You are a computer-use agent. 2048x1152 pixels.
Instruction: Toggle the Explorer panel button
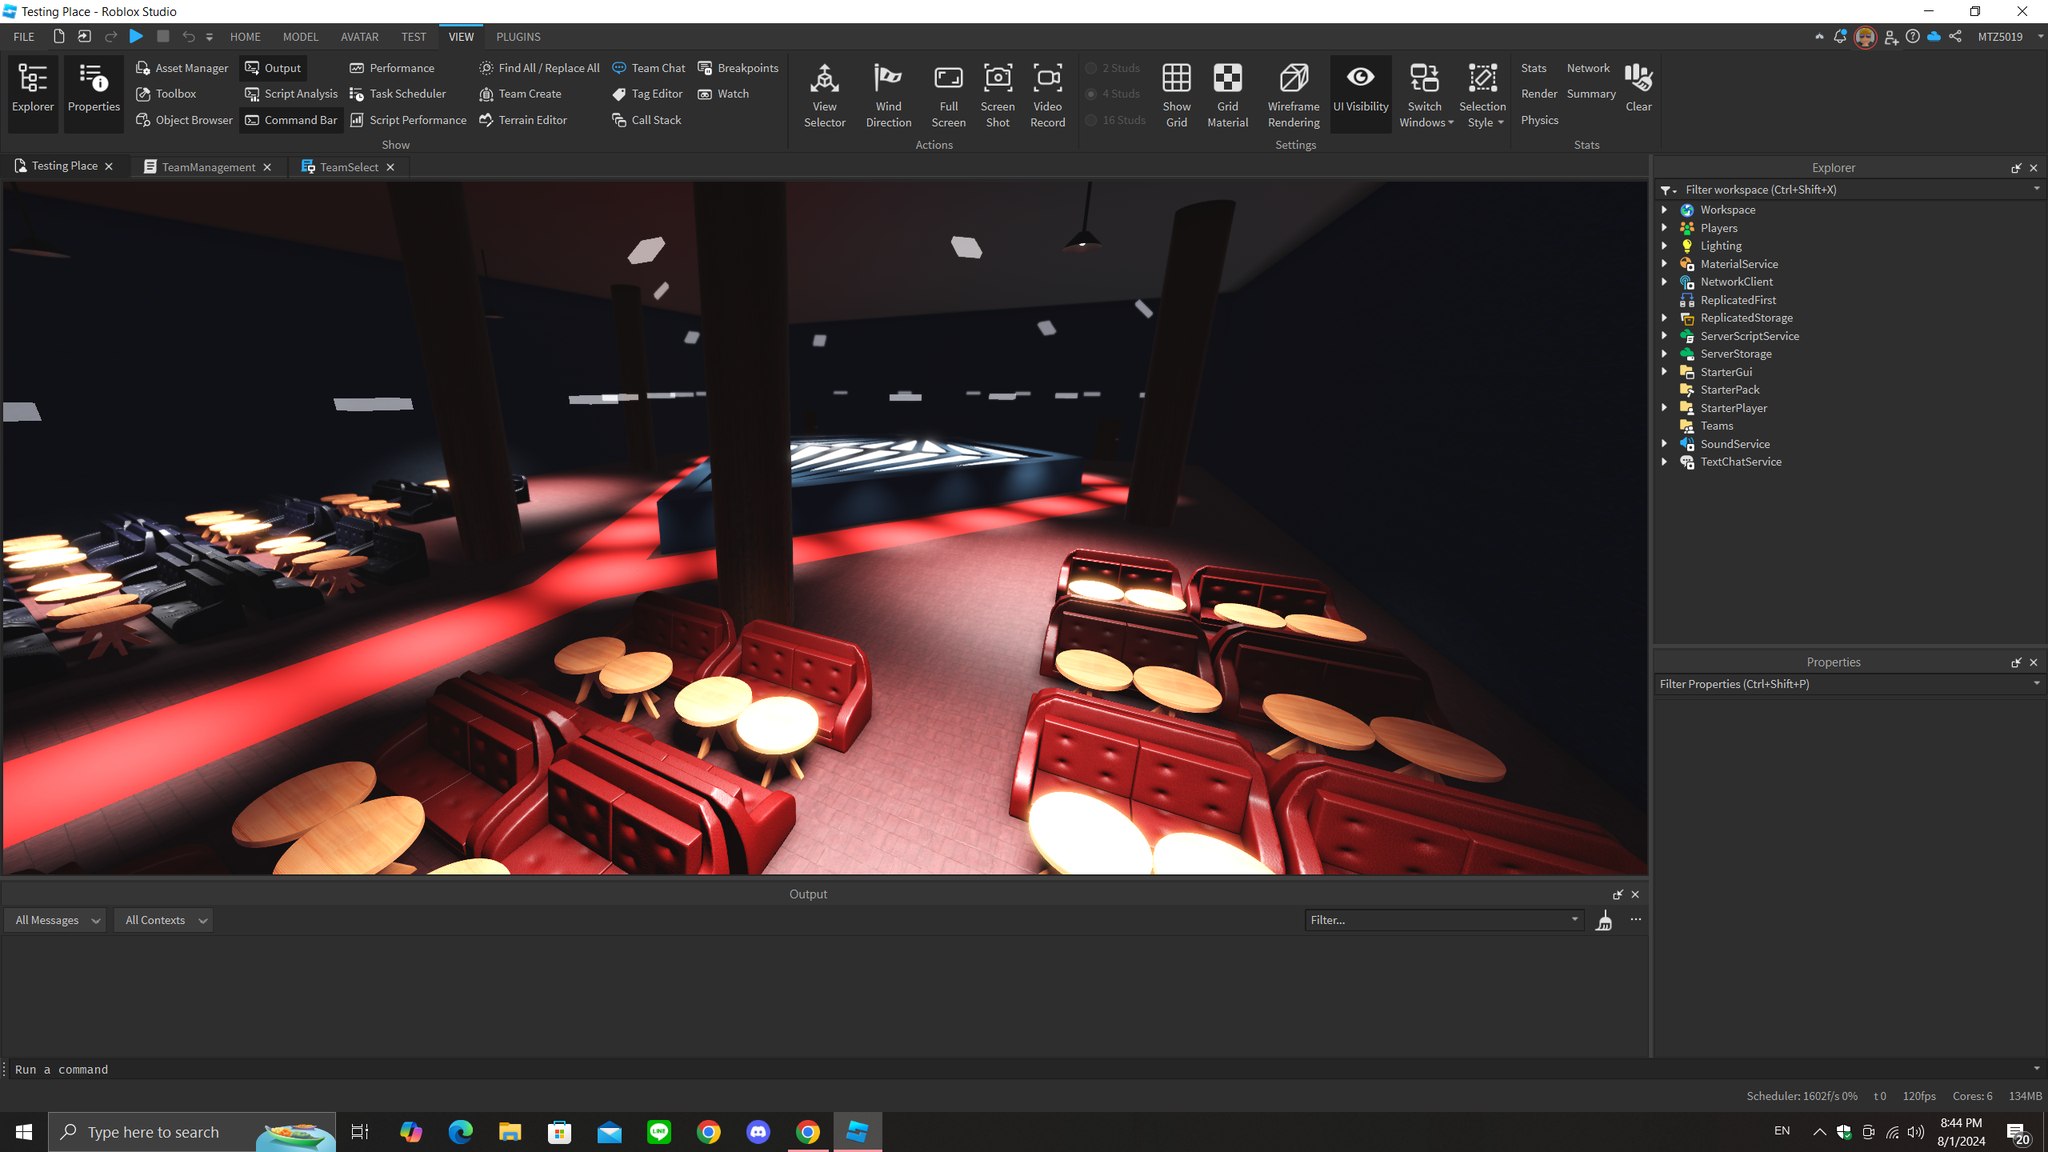point(33,94)
